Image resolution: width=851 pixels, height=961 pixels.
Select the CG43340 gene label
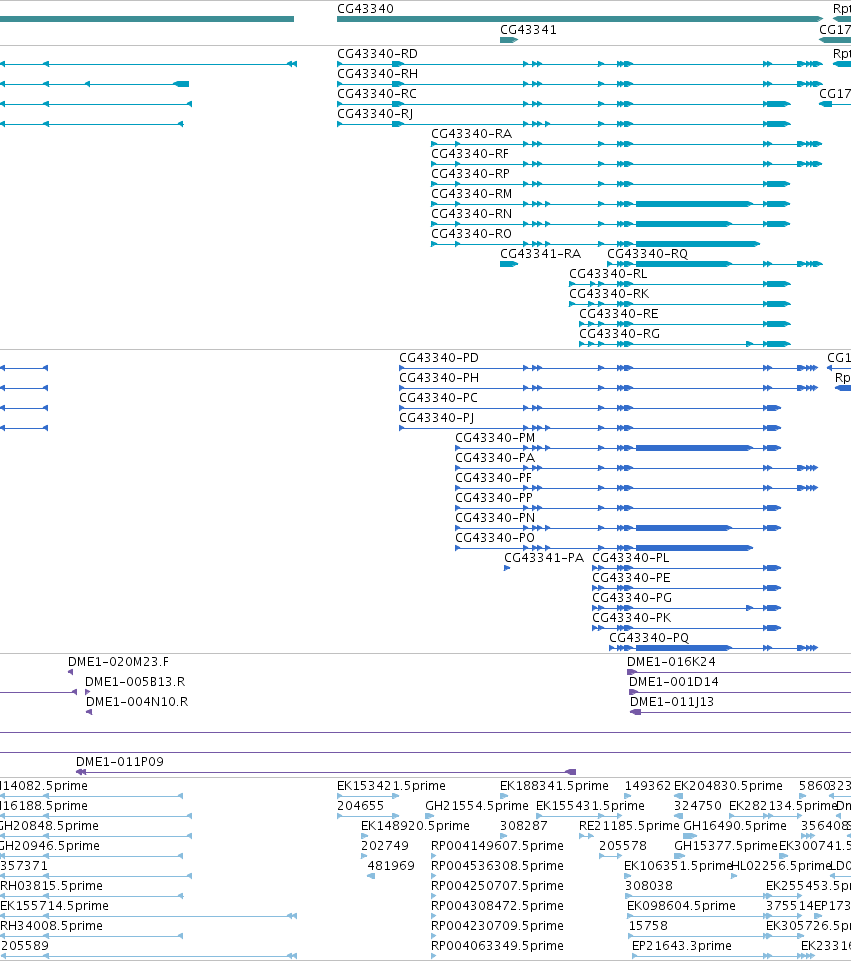[x=365, y=9]
